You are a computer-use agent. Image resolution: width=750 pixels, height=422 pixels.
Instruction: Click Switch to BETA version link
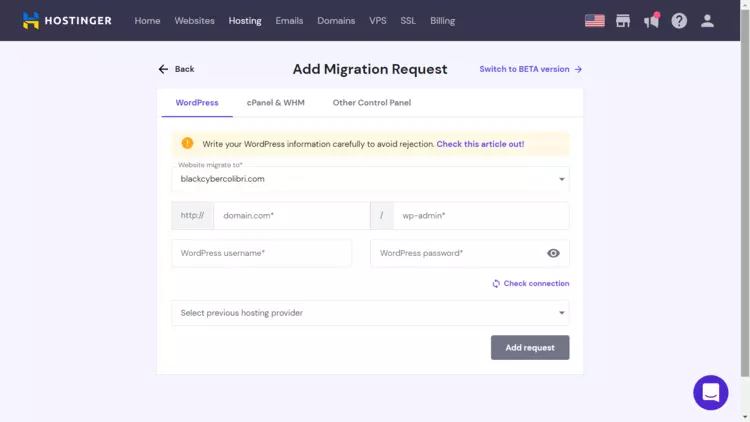click(530, 69)
